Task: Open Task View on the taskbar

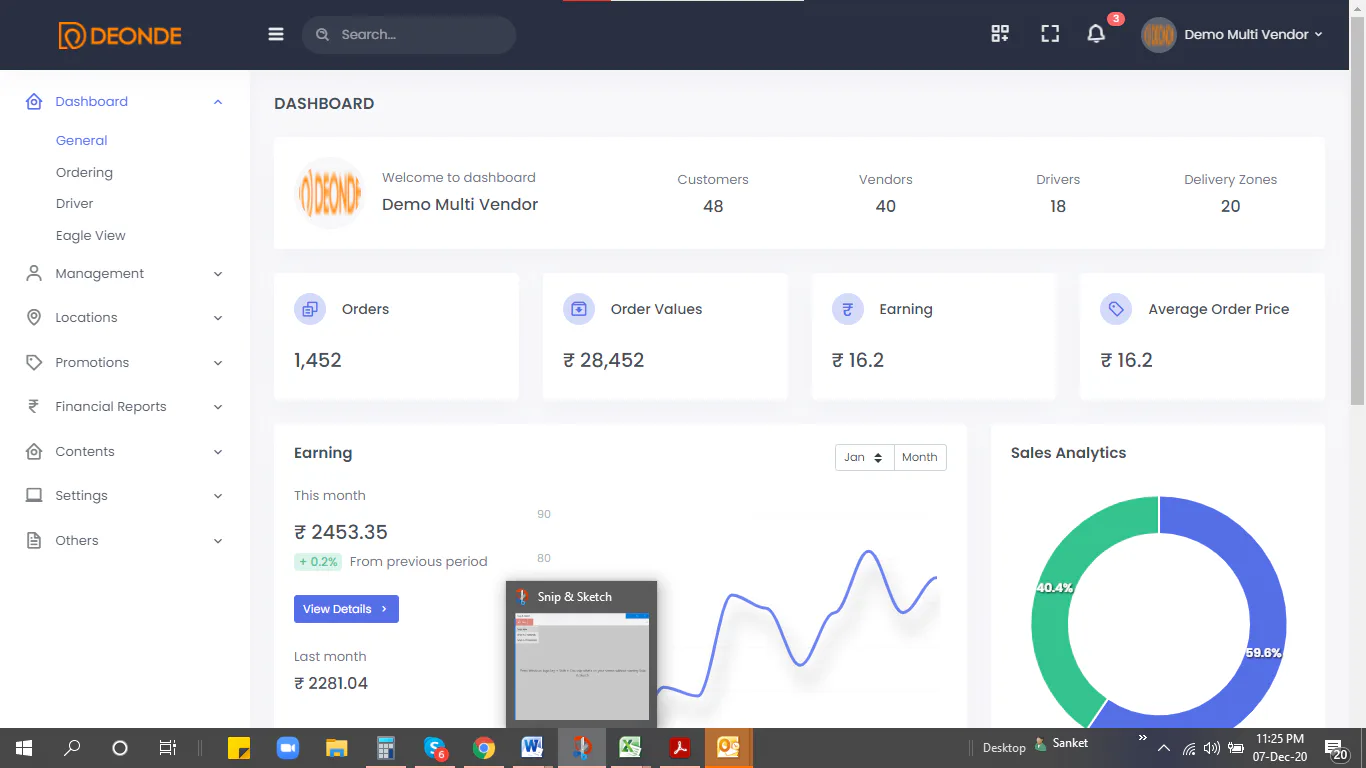Action: [x=168, y=748]
